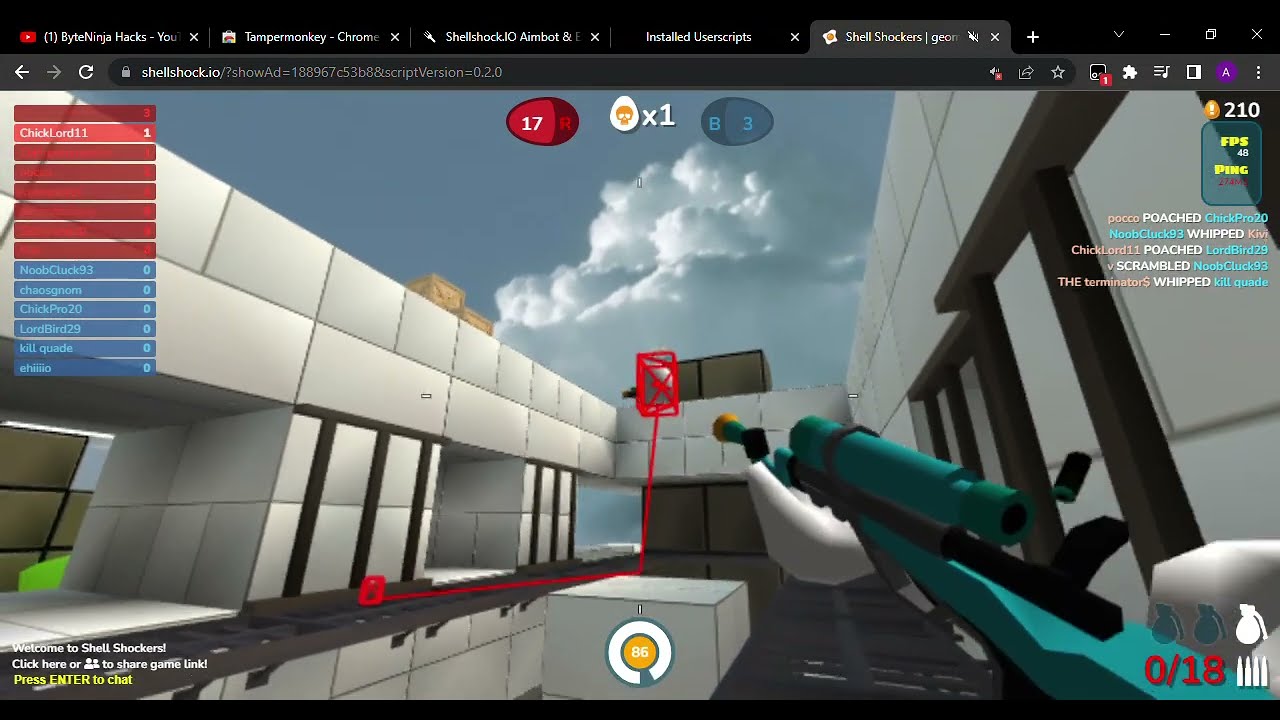The width and height of the screenshot is (1280, 720).
Task: Close the Tampermonkey tab
Action: [394, 37]
